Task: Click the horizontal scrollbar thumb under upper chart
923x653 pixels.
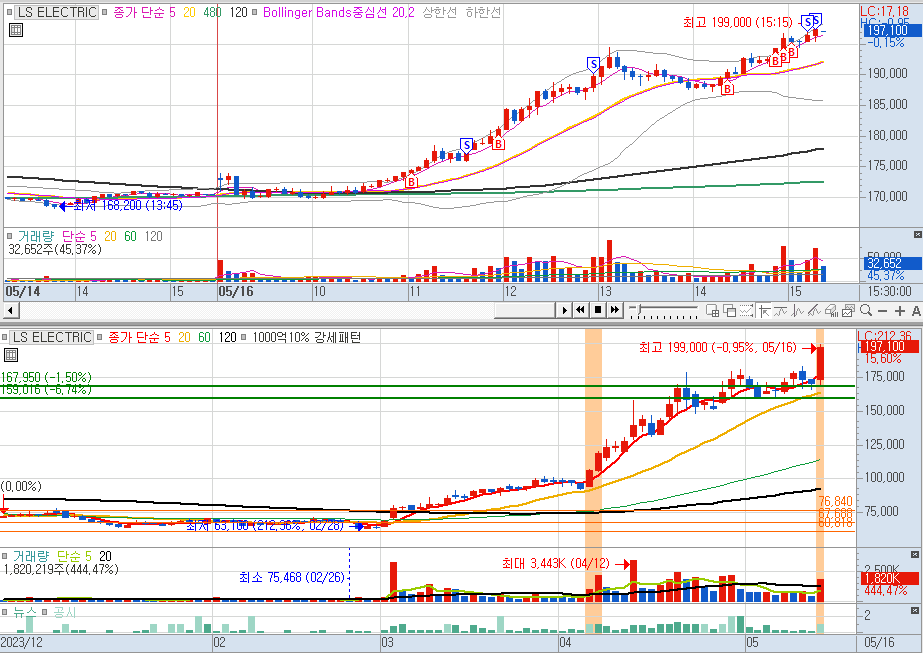Action: click(x=524, y=310)
